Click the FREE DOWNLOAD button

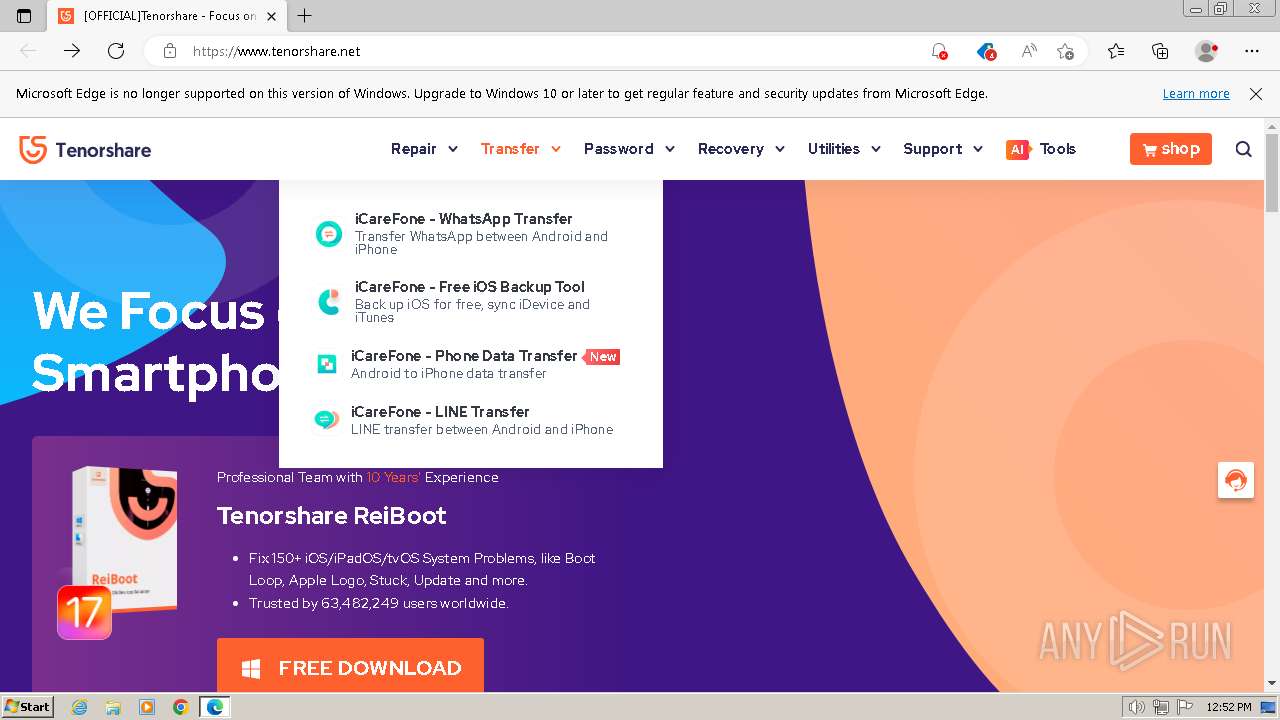pyautogui.click(x=350, y=666)
